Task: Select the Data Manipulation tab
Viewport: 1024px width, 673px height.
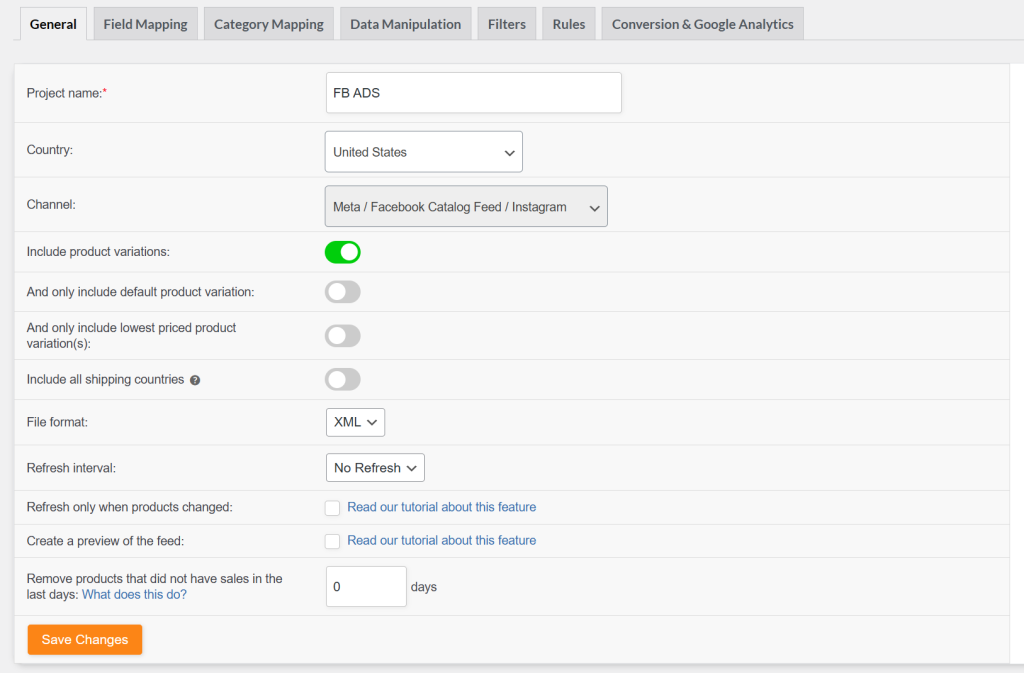Action: (x=405, y=22)
